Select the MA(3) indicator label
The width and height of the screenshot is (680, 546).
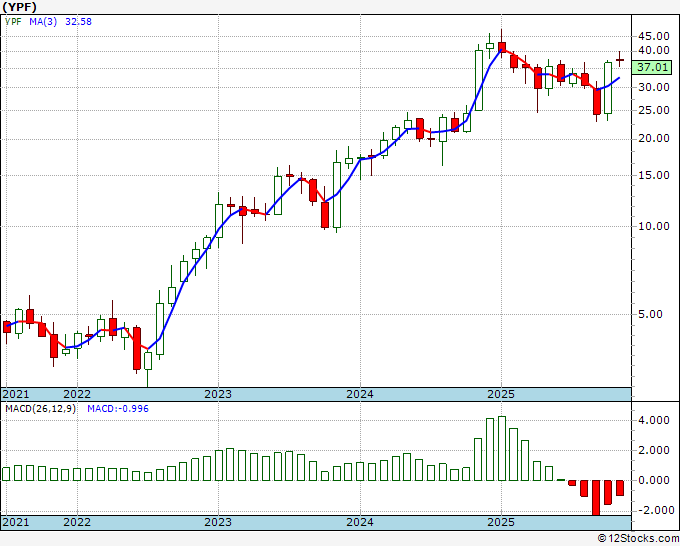43,21
